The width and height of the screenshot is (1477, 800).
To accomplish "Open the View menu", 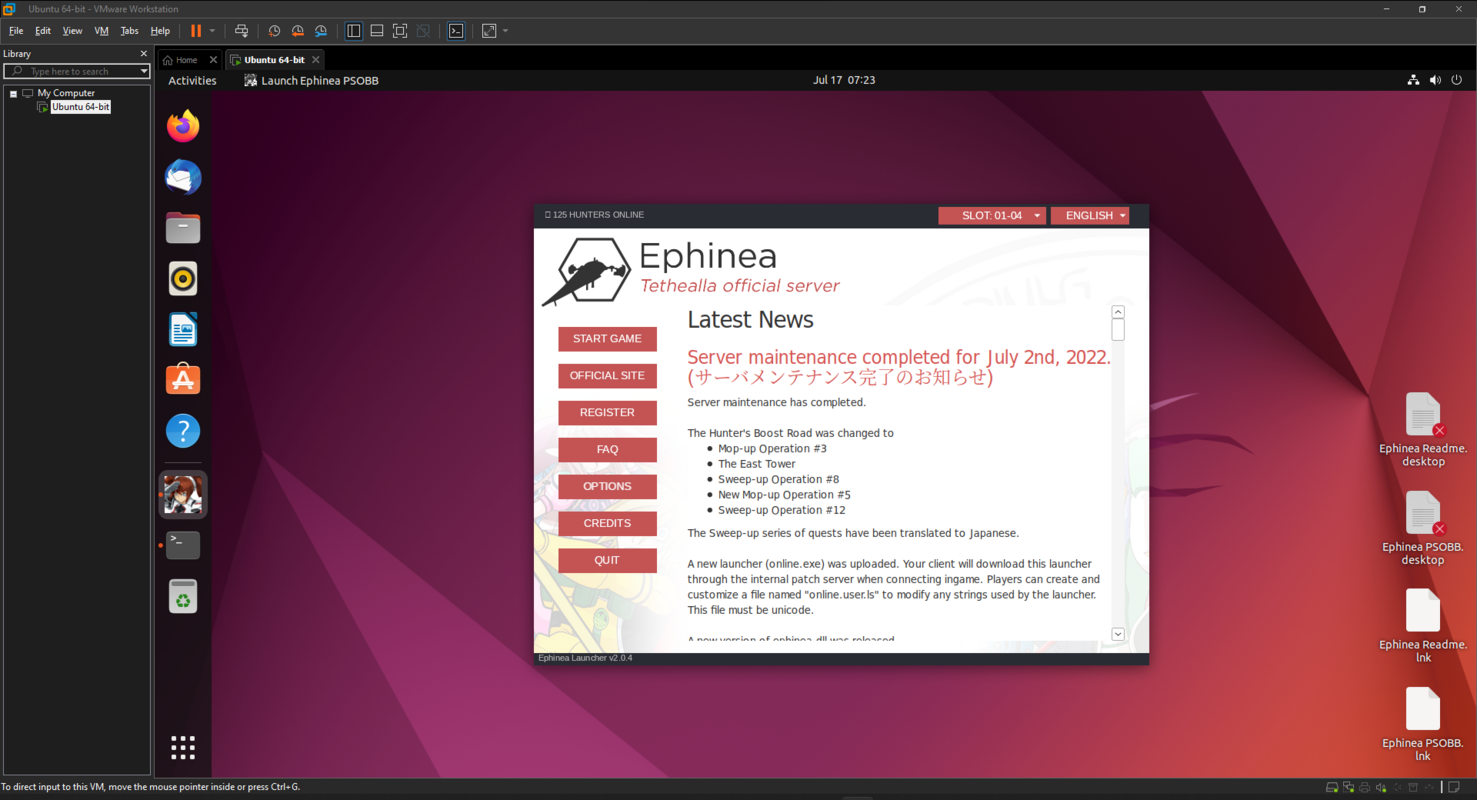I will coord(72,31).
